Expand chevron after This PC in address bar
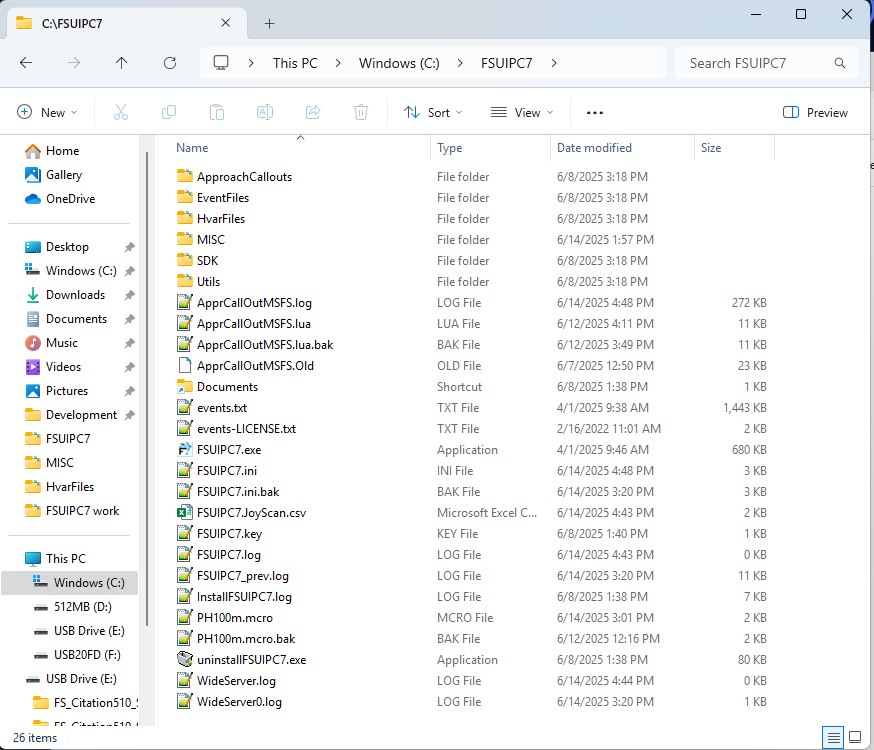This screenshot has width=874, height=750. pyautogui.click(x=338, y=63)
